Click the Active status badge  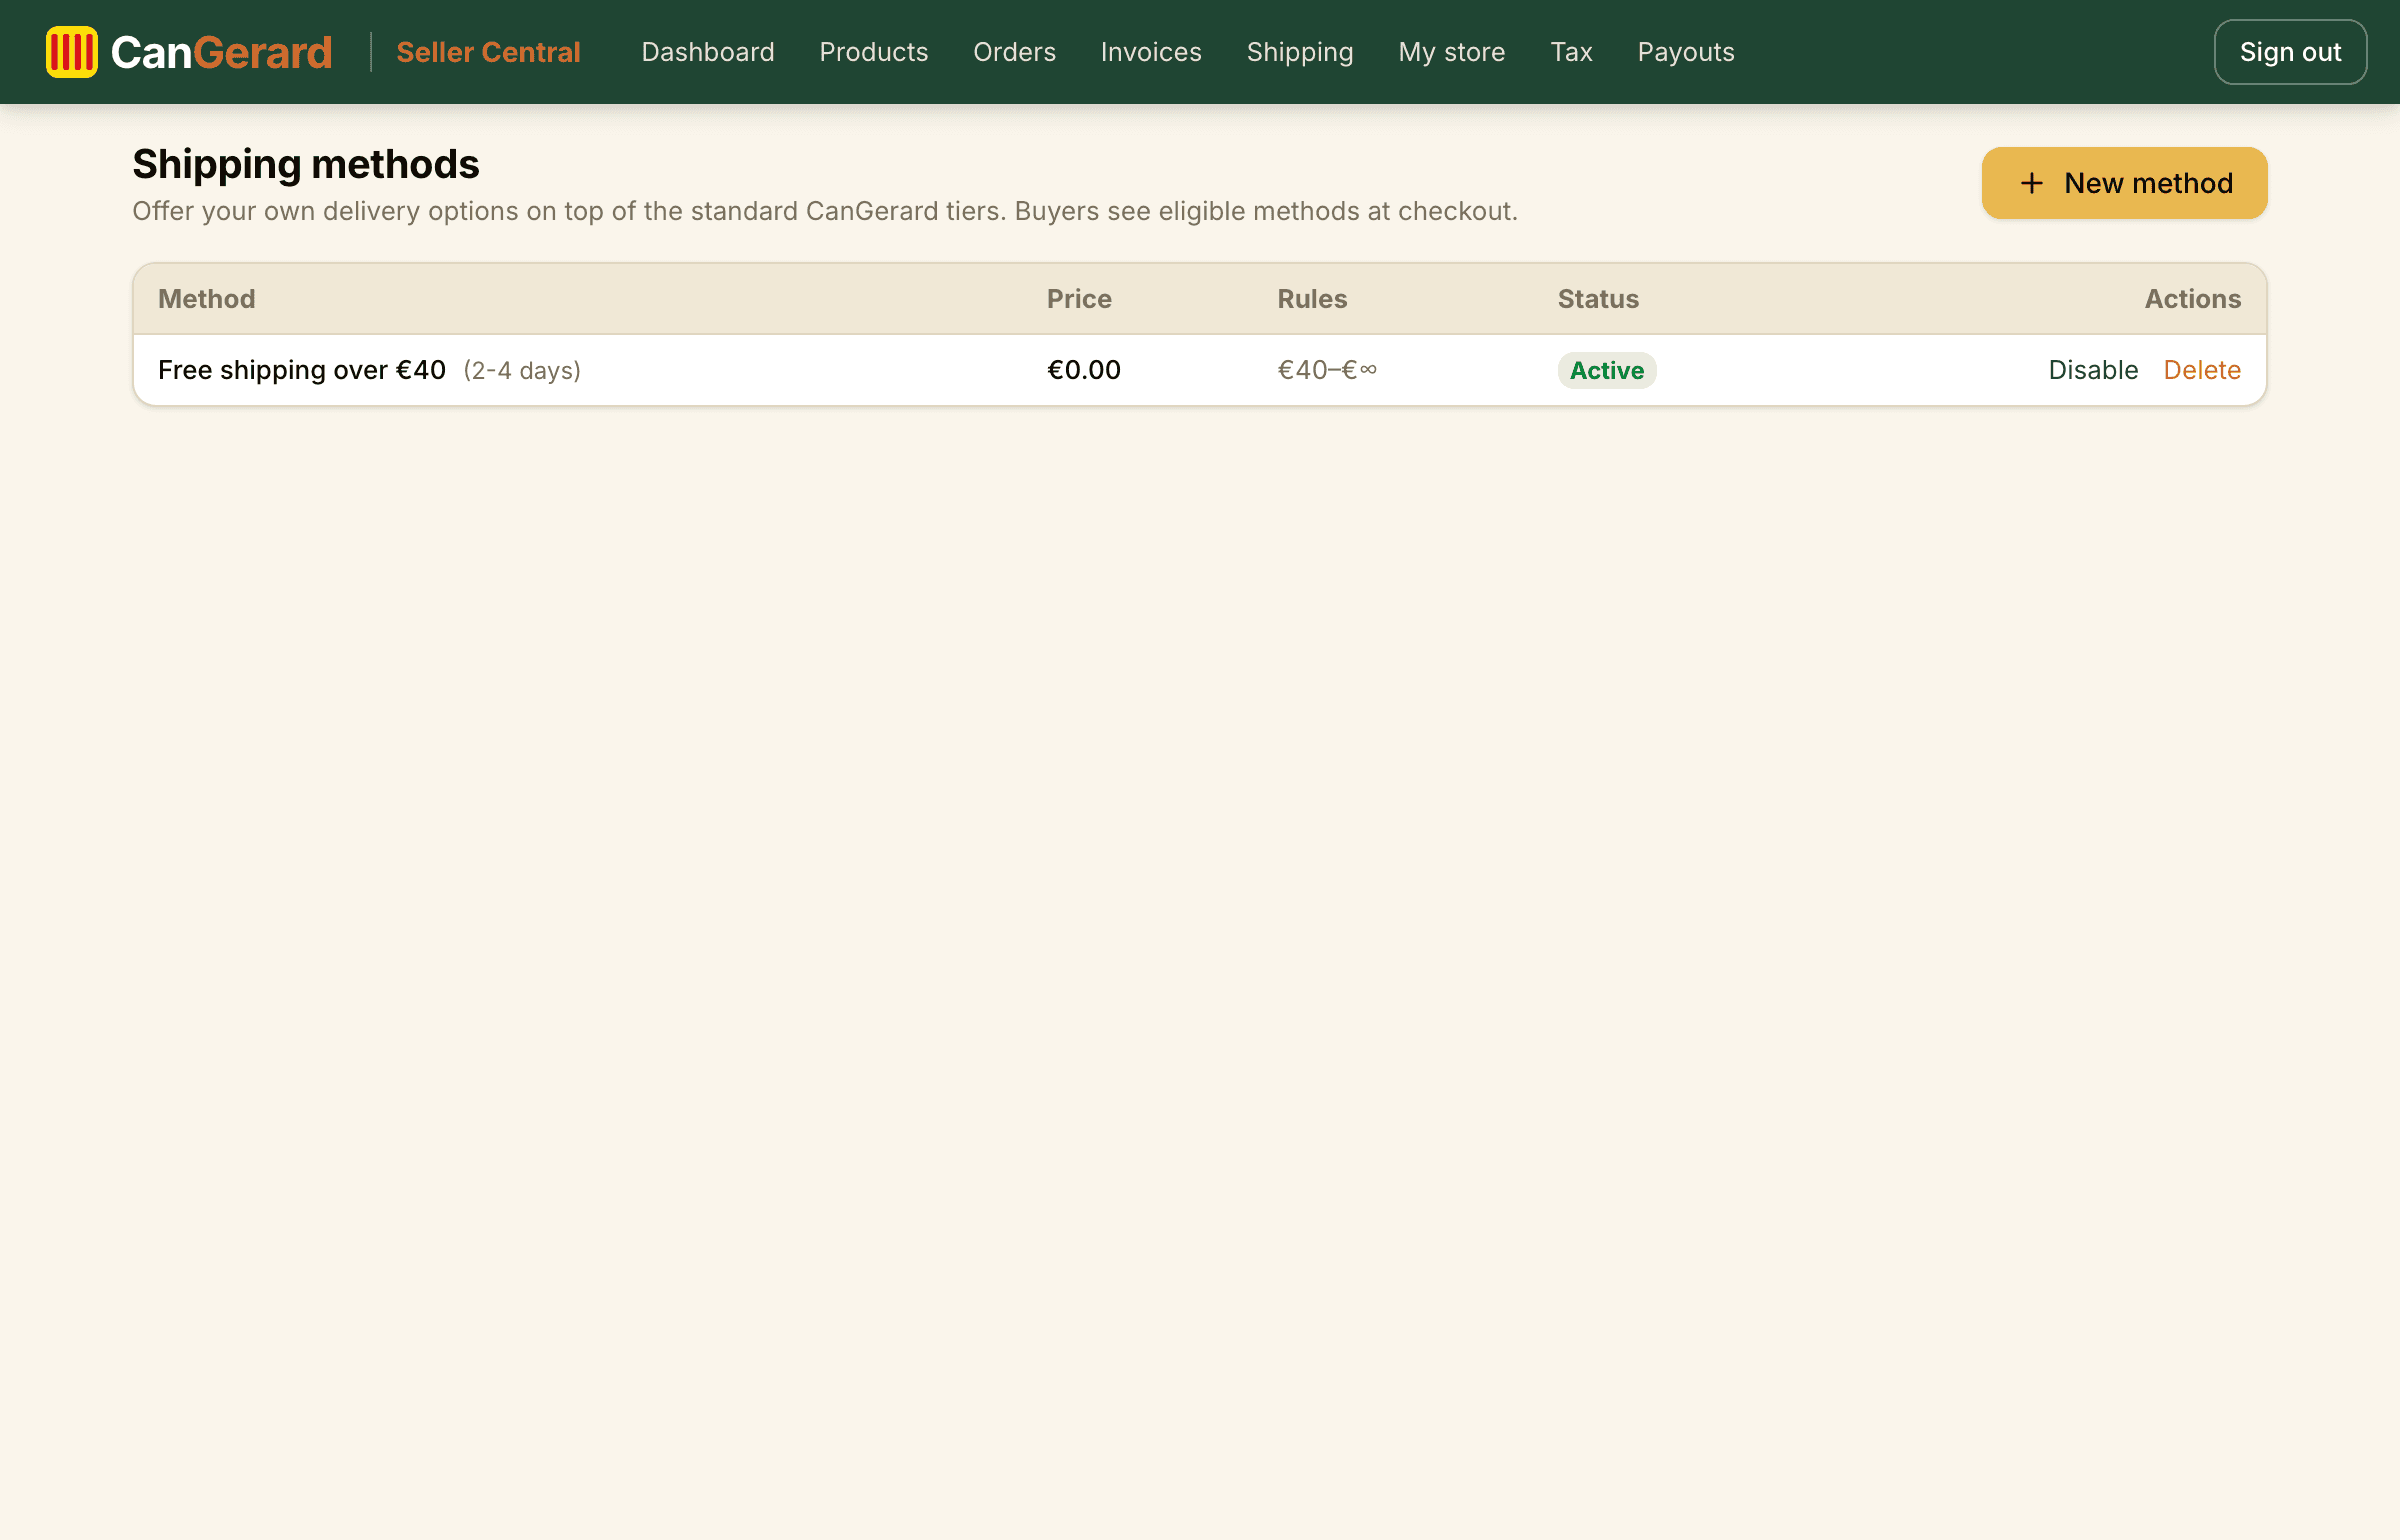[1607, 370]
